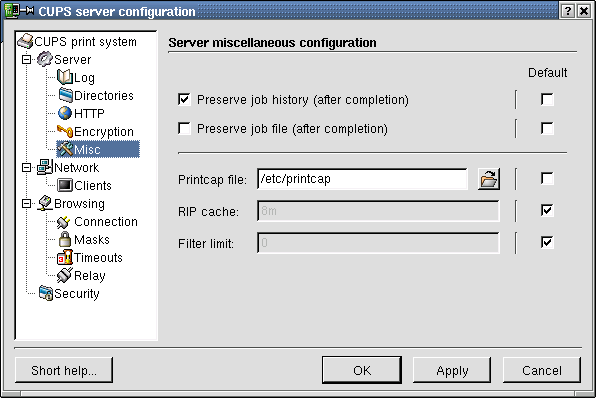The height and width of the screenshot is (398, 596).
Task: Open the Masks settings entry
Action: point(92,239)
